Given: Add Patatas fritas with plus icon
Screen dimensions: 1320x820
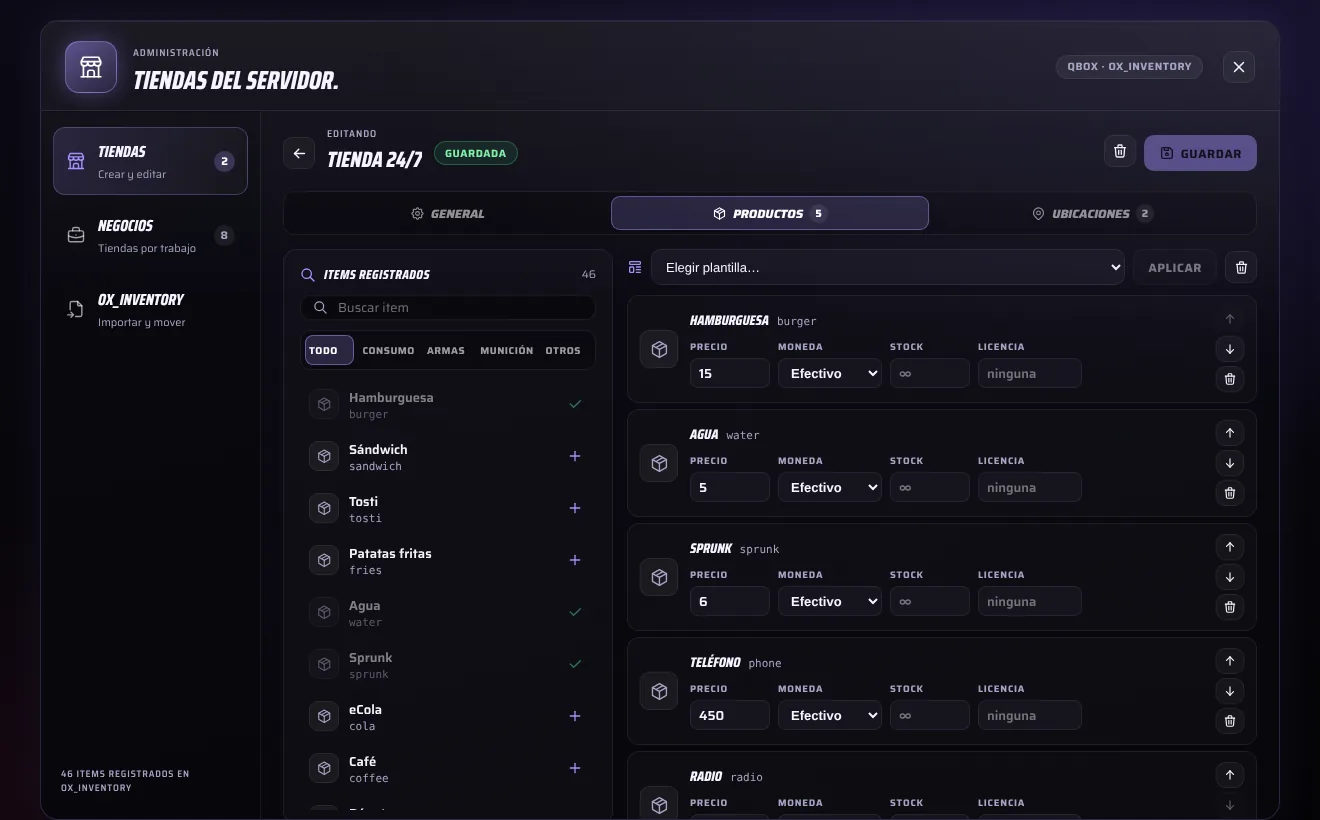Looking at the screenshot, I should coord(575,560).
